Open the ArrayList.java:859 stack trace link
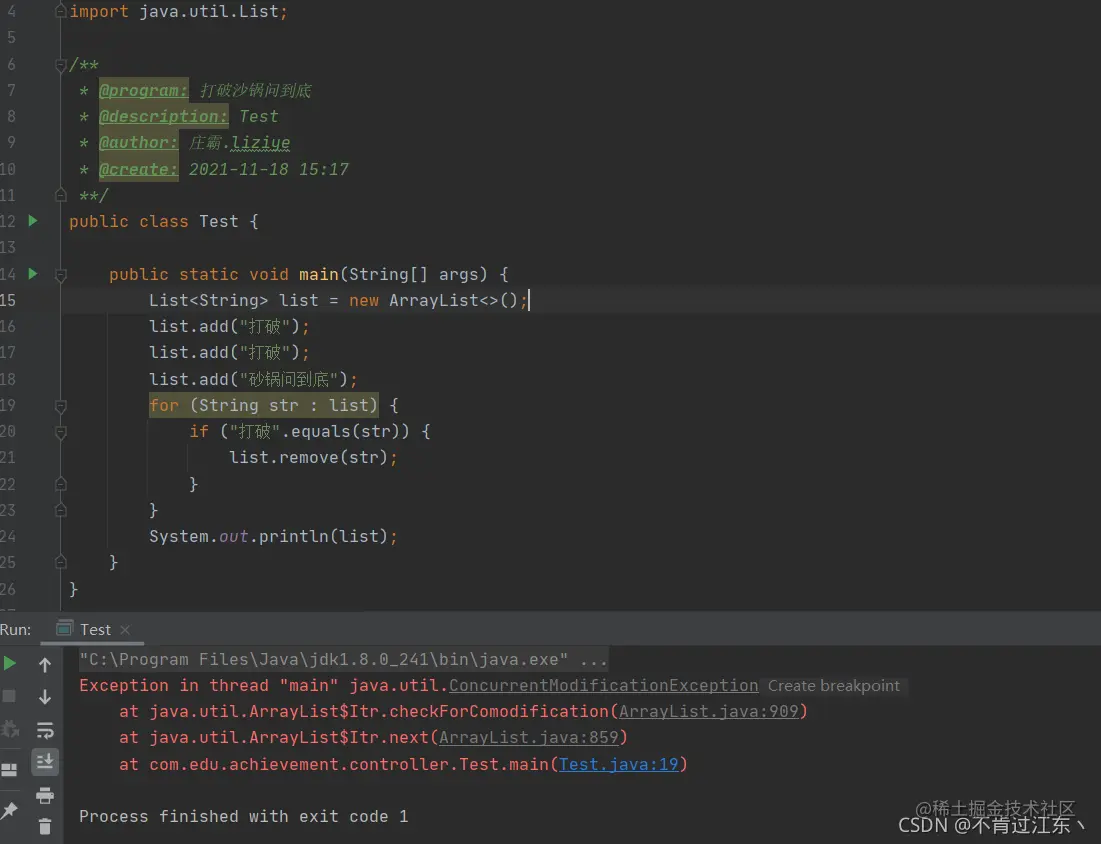The width and height of the screenshot is (1101, 844). tap(529, 737)
